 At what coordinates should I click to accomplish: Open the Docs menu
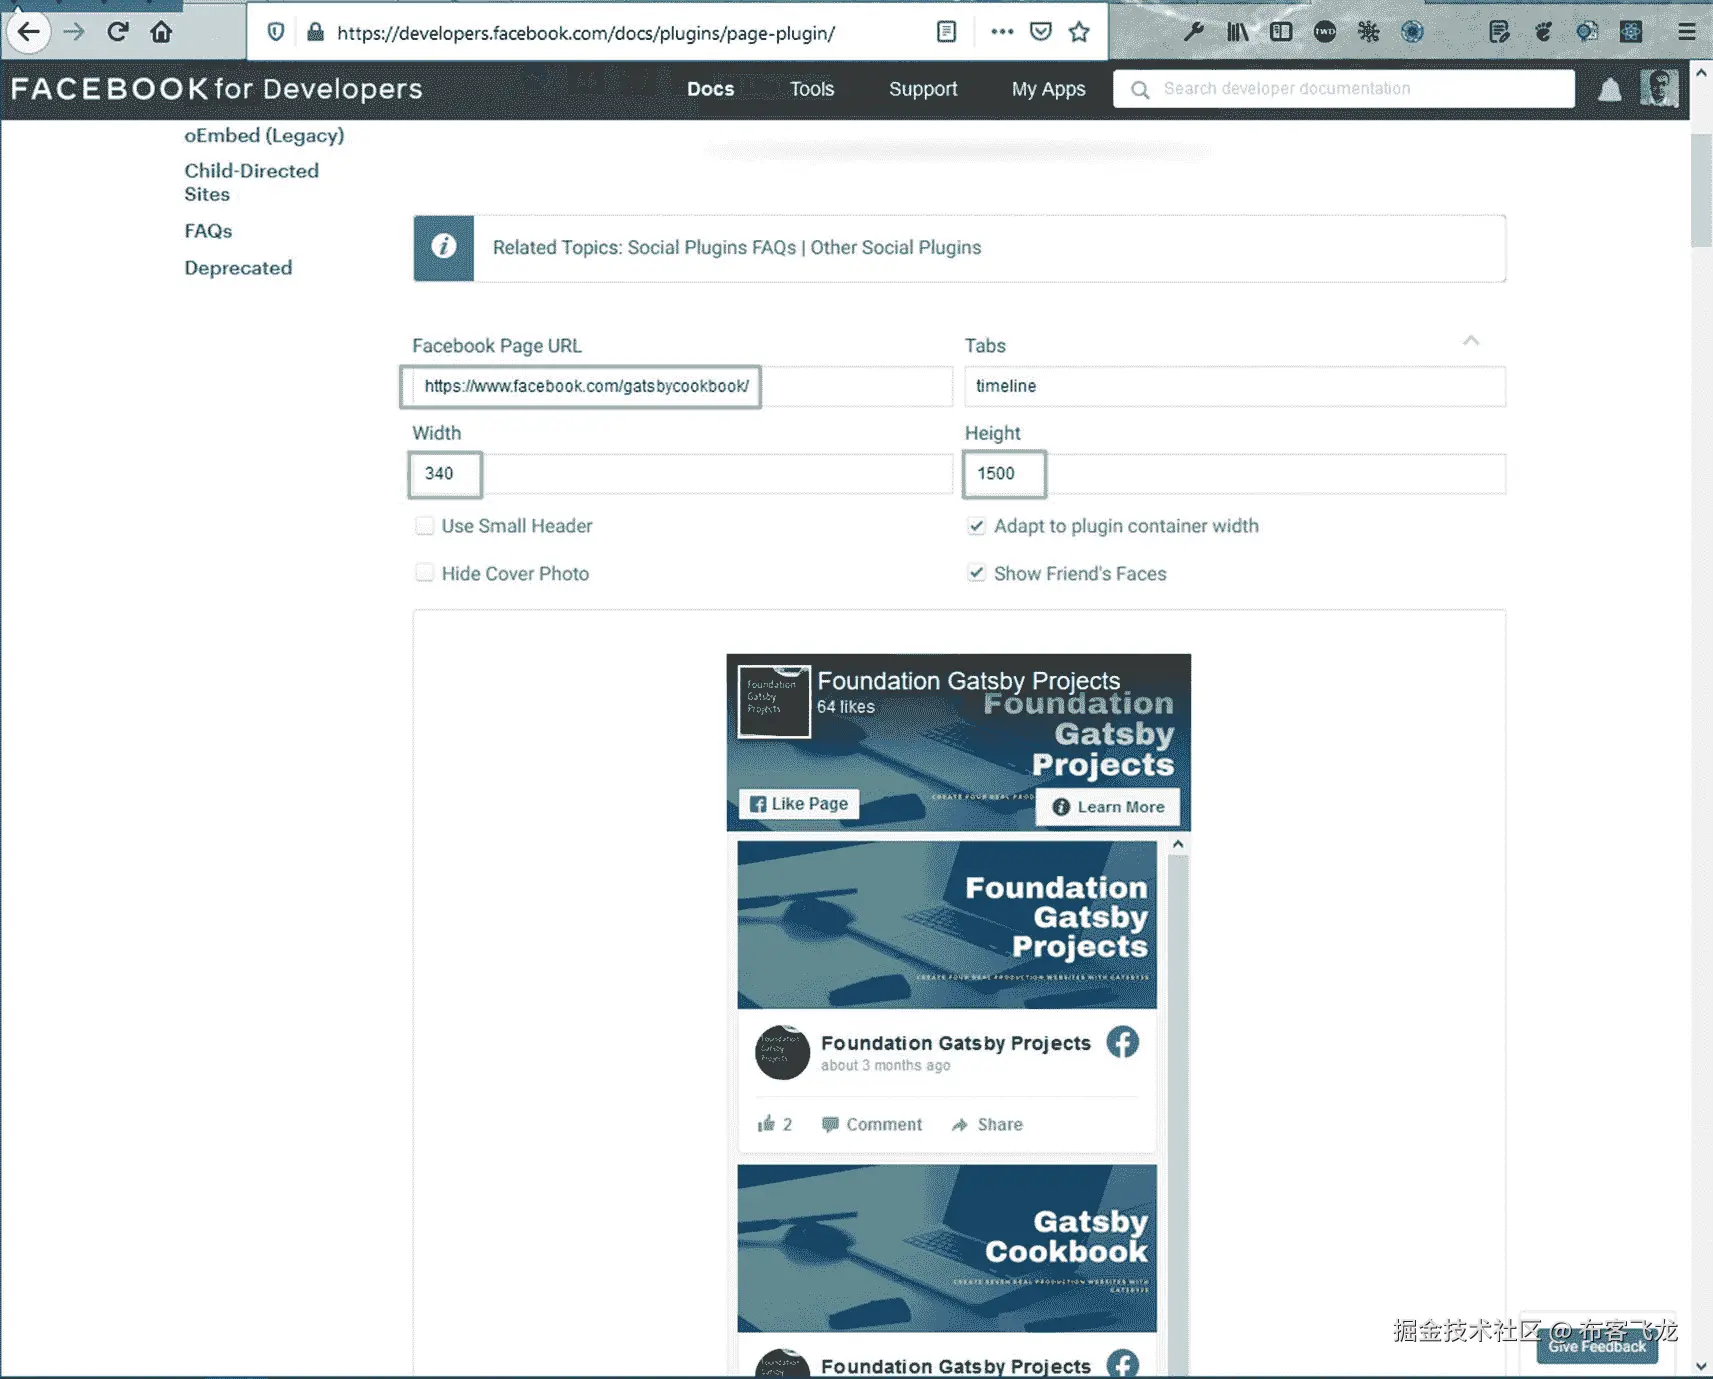pyautogui.click(x=710, y=89)
